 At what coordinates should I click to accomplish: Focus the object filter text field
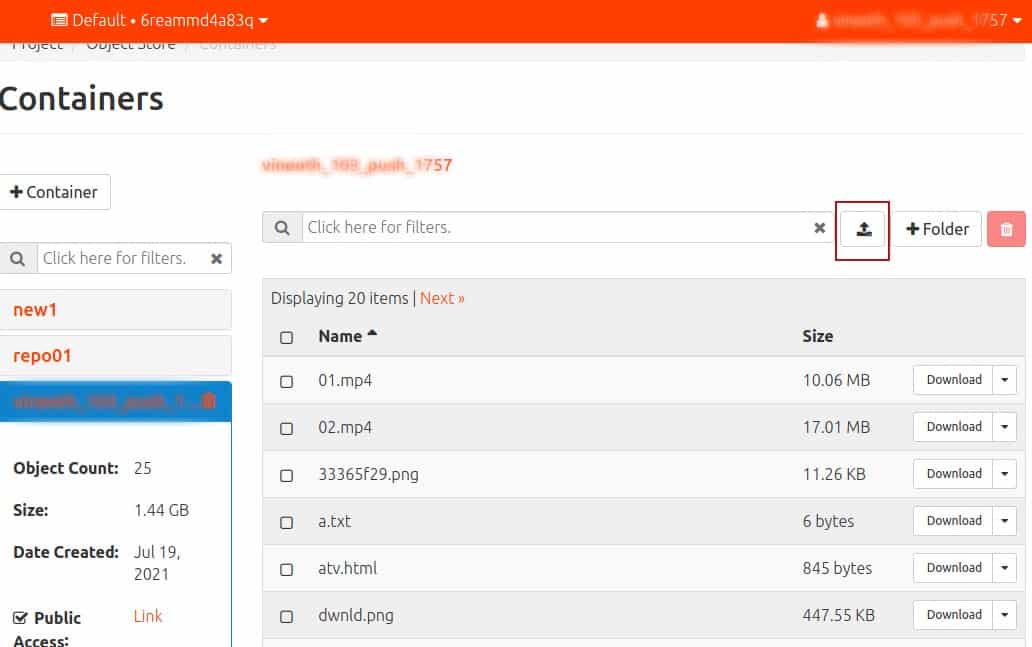click(555, 228)
